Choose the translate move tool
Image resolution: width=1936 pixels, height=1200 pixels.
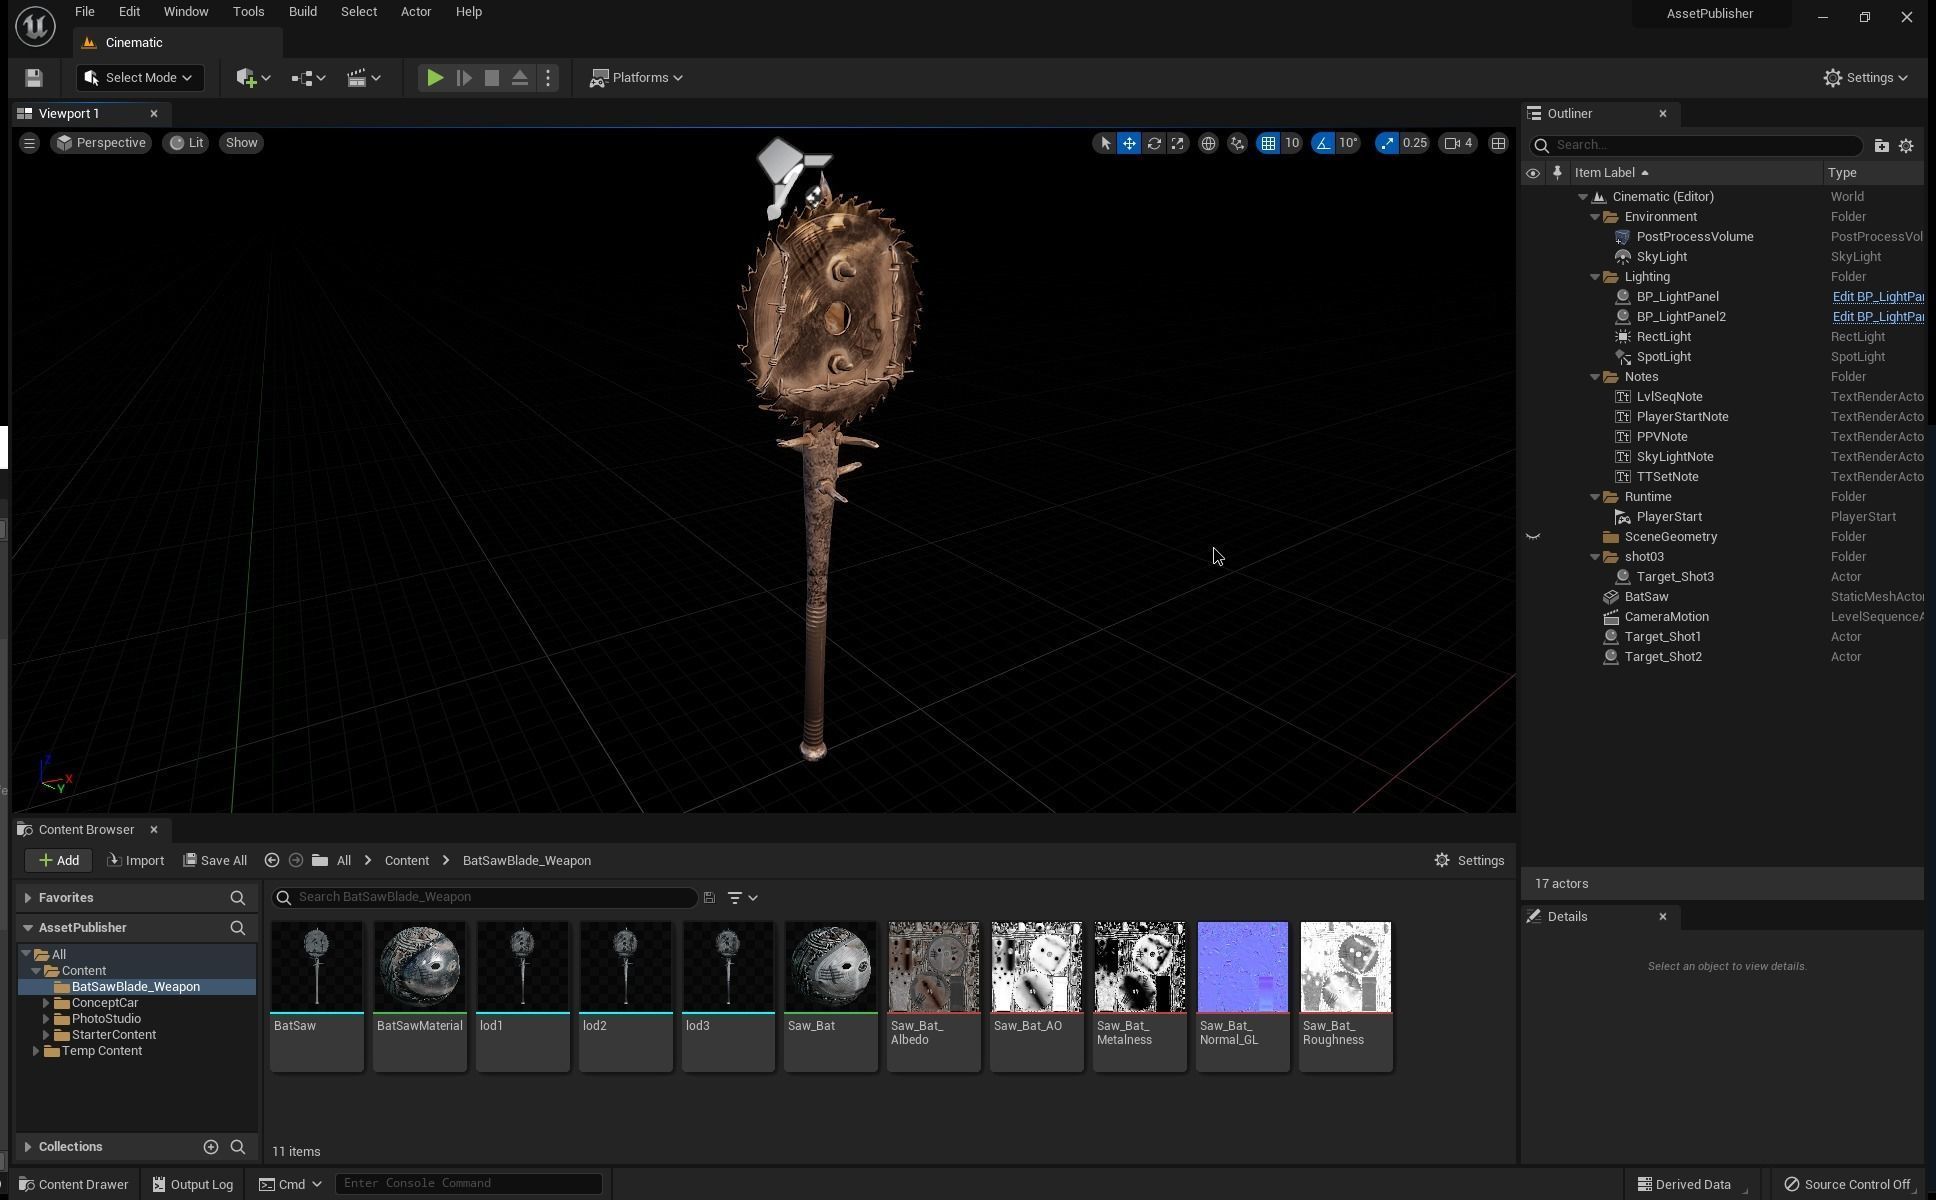[1129, 143]
